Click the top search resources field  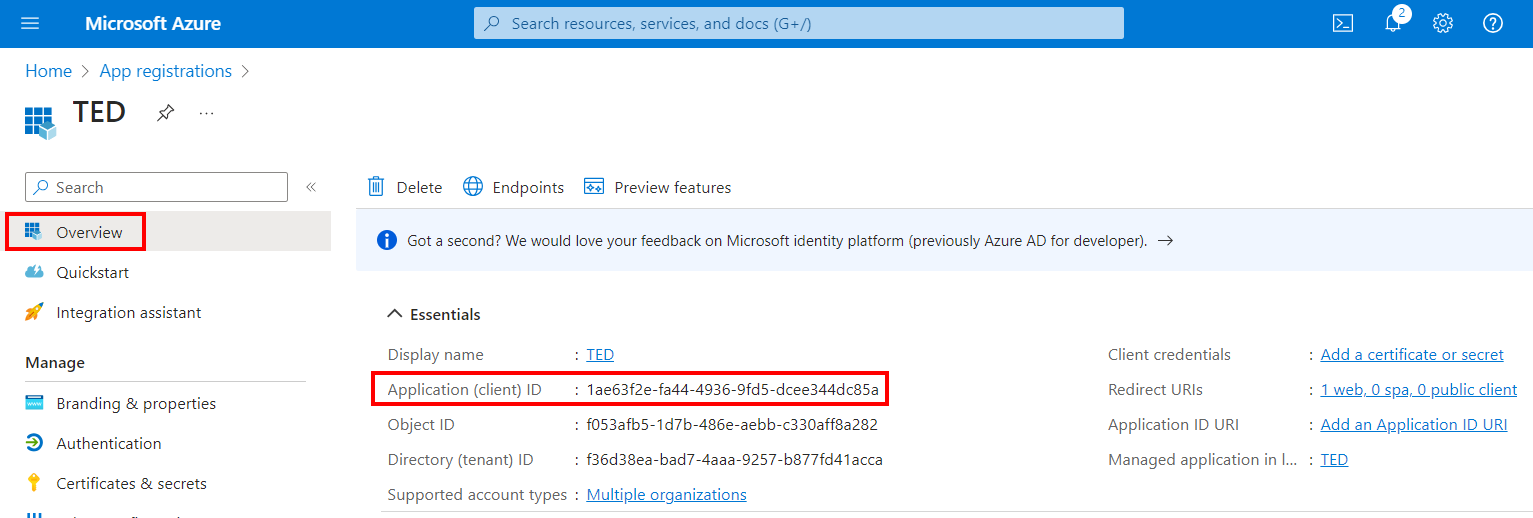click(x=799, y=23)
